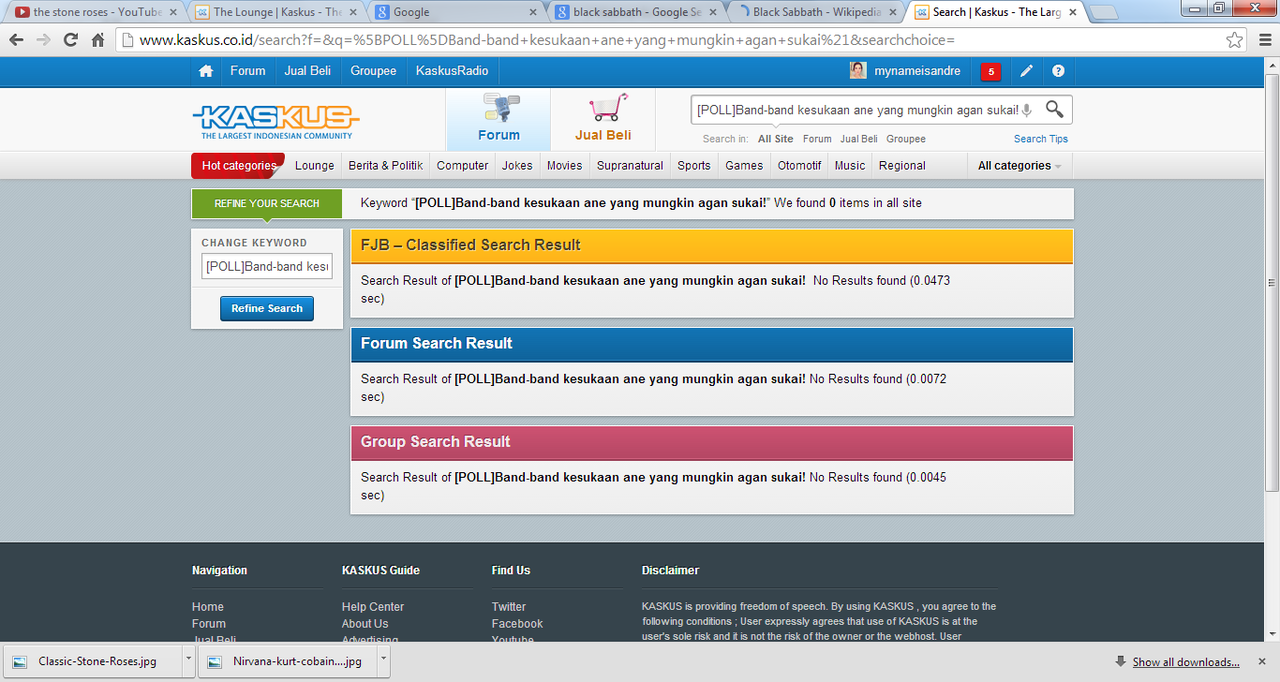The height and width of the screenshot is (682, 1280).
Task: Open the Music category
Action: (x=850, y=166)
